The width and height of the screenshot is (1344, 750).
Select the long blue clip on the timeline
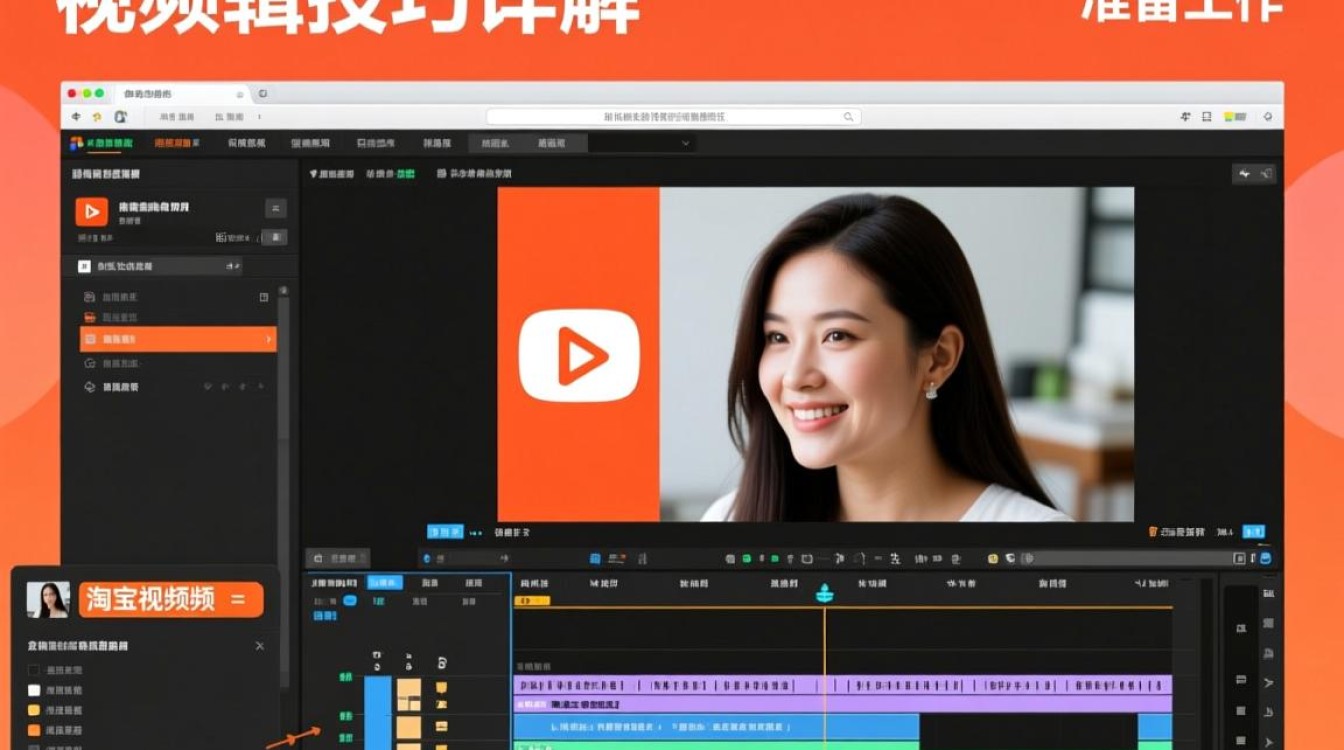point(716,727)
